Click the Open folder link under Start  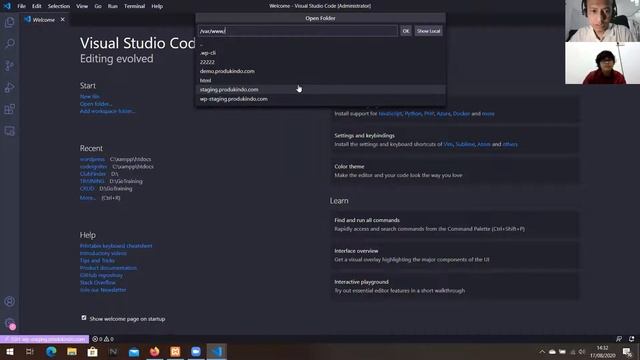[x=96, y=104]
